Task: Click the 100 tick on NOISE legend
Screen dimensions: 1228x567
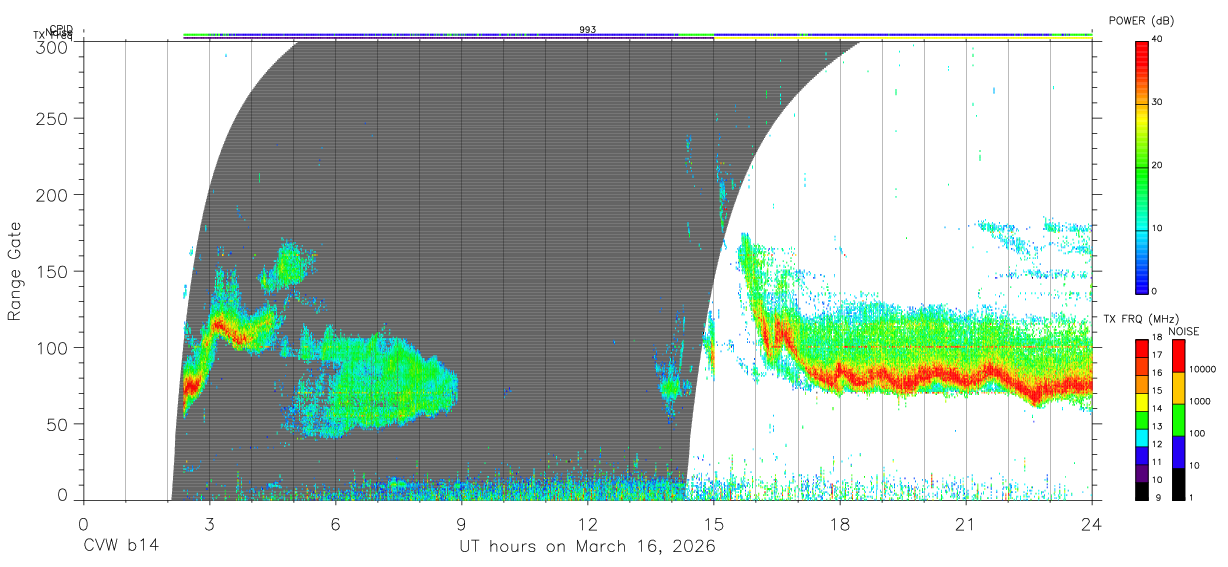Action: tap(1195, 434)
